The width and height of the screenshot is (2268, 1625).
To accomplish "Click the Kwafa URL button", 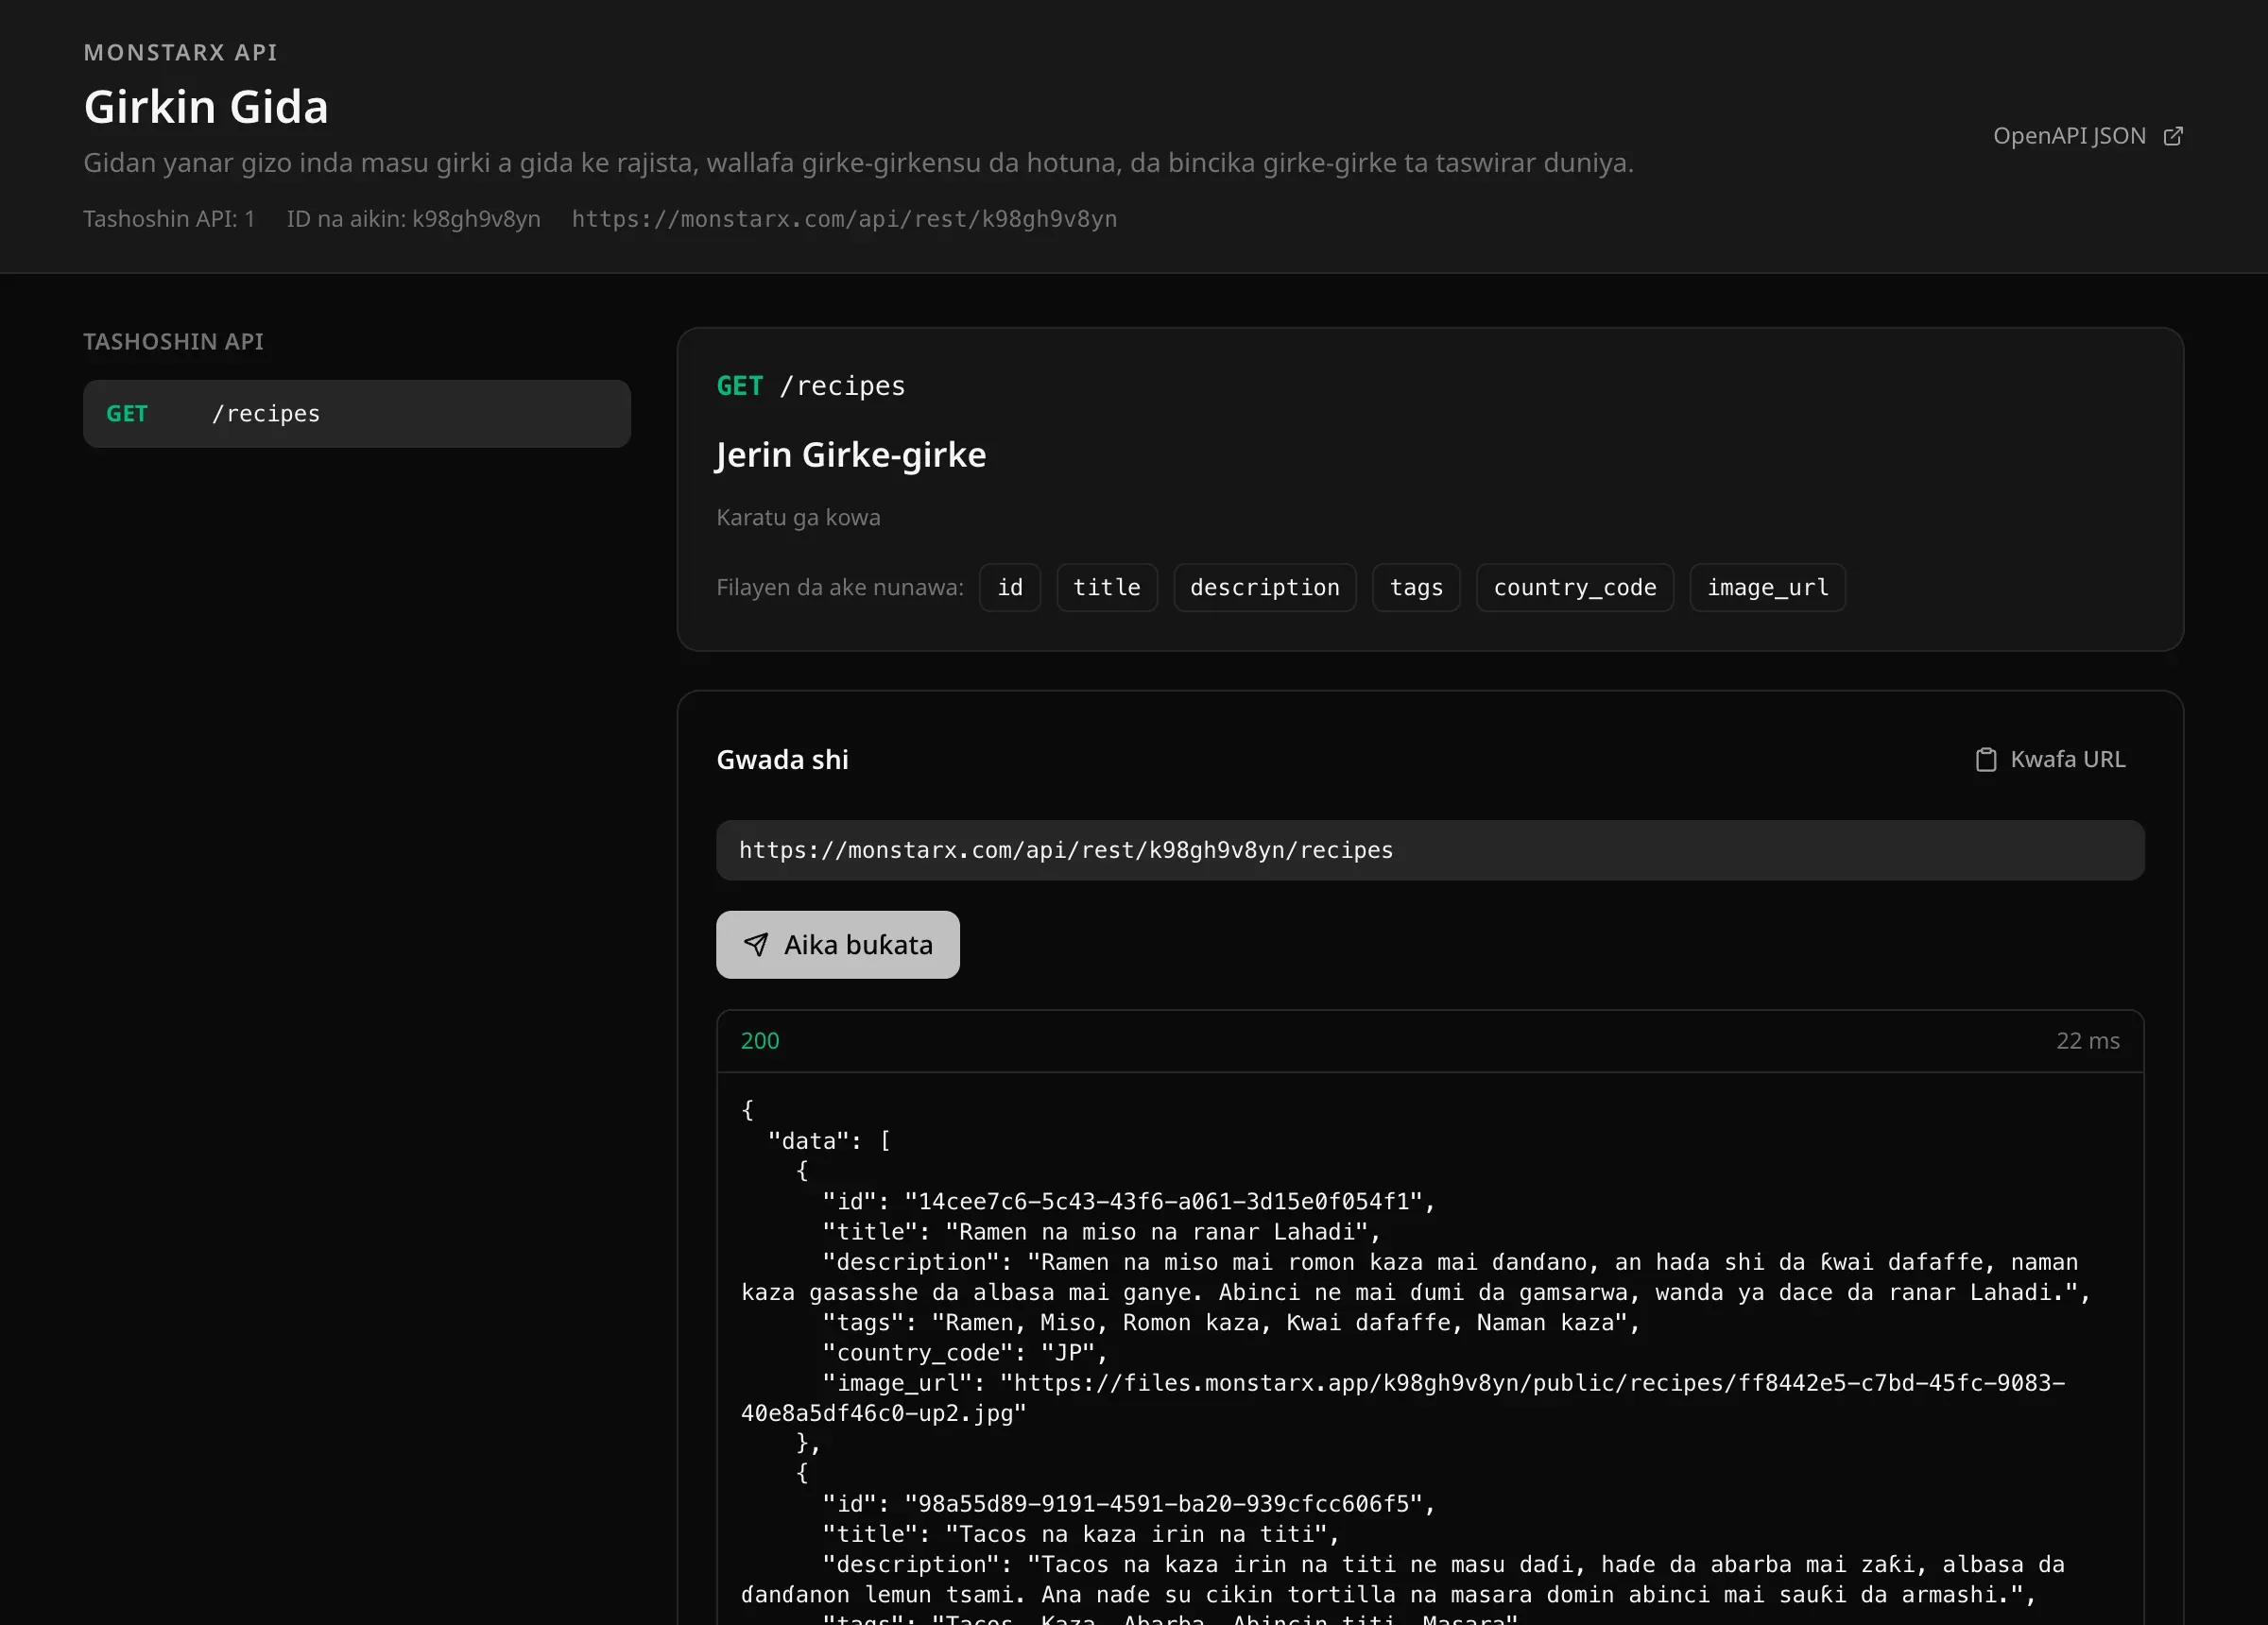I will coord(2050,760).
